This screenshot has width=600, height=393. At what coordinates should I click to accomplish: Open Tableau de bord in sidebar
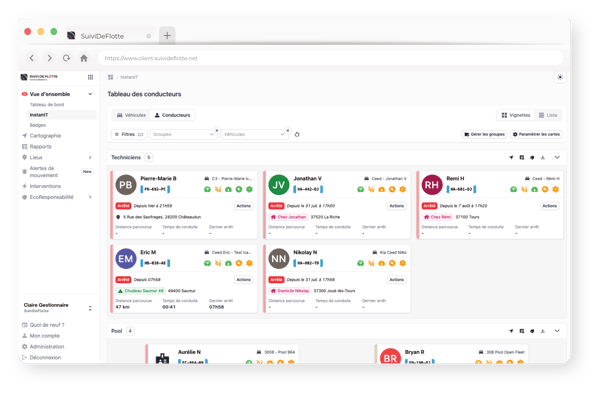(47, 104)
